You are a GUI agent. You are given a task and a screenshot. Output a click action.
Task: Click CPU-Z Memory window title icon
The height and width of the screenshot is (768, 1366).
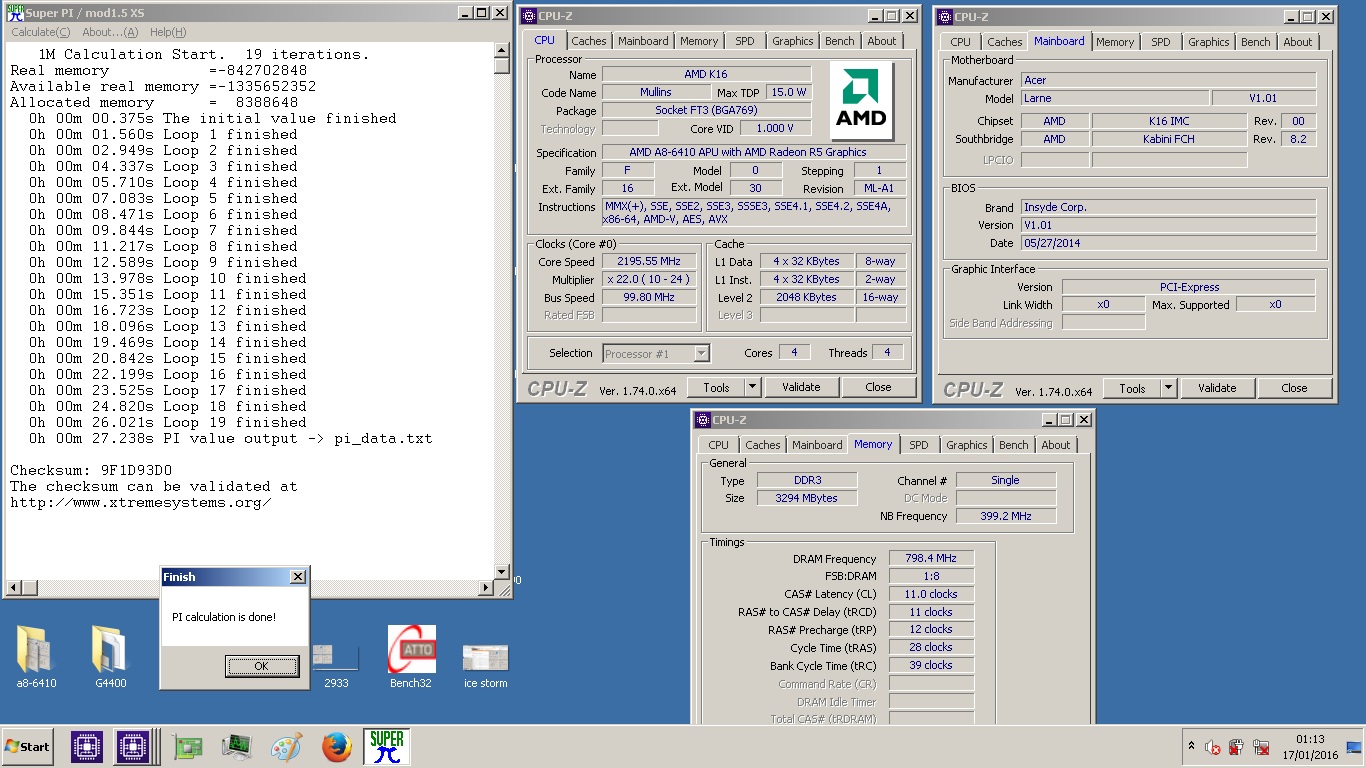tap(703, 420)
